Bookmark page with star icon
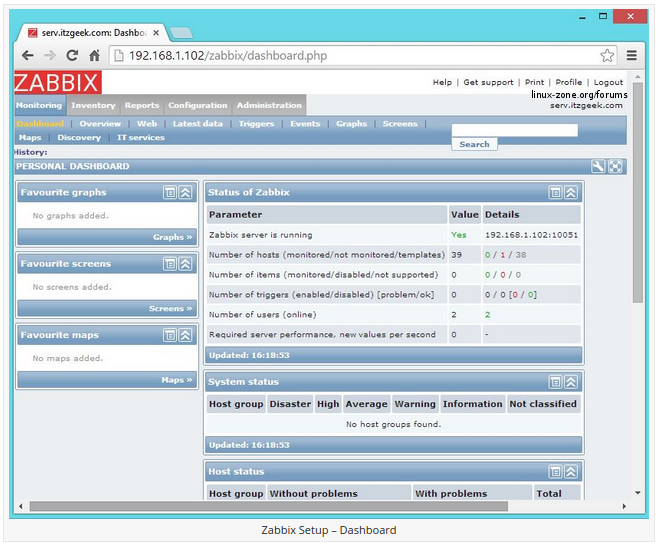Screen dimensions: 656x544 pyautogui.click(x=607, y=56)
